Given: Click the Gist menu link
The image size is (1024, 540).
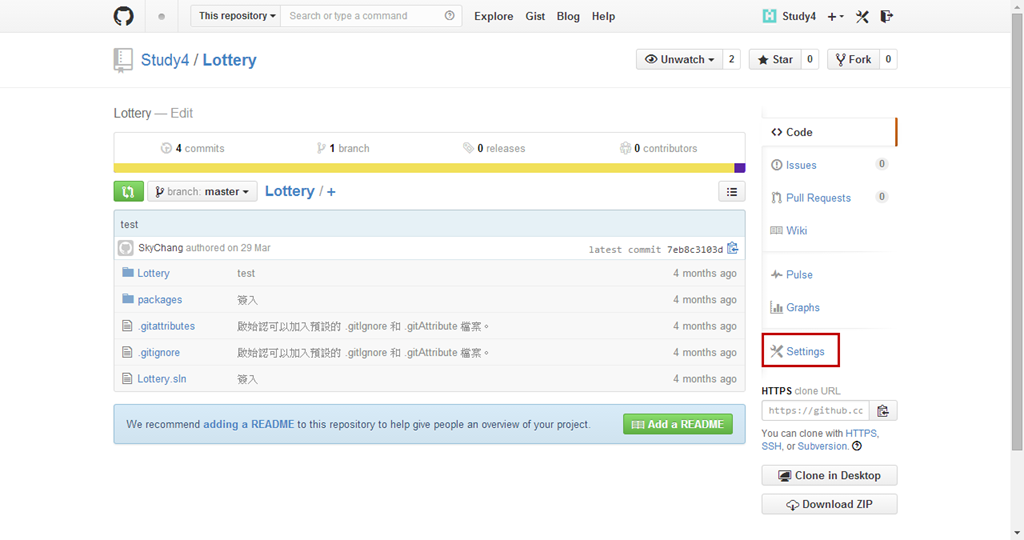Looking at the screenshot, I should pos(535,16).
